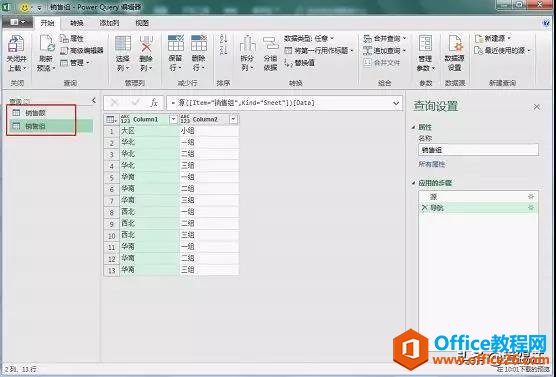The width and height of the screenshot is (556, 377).
Task: Click the ABC123 type icon of Column1
Action: pos(126,119)
